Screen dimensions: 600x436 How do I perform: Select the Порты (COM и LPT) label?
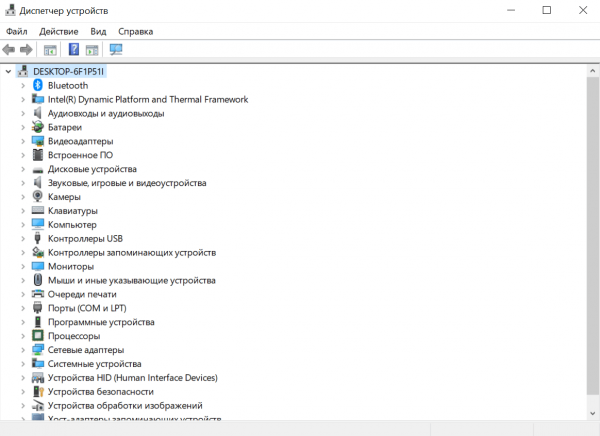87,308
